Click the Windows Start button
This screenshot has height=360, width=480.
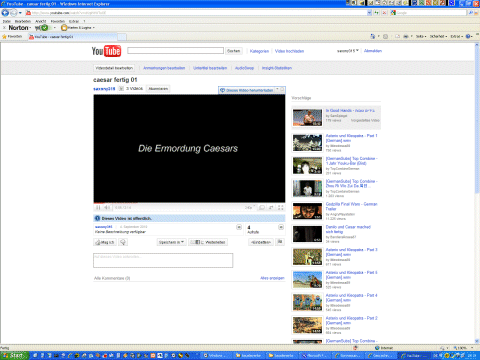pyautogui.click(x=14, y=355)
